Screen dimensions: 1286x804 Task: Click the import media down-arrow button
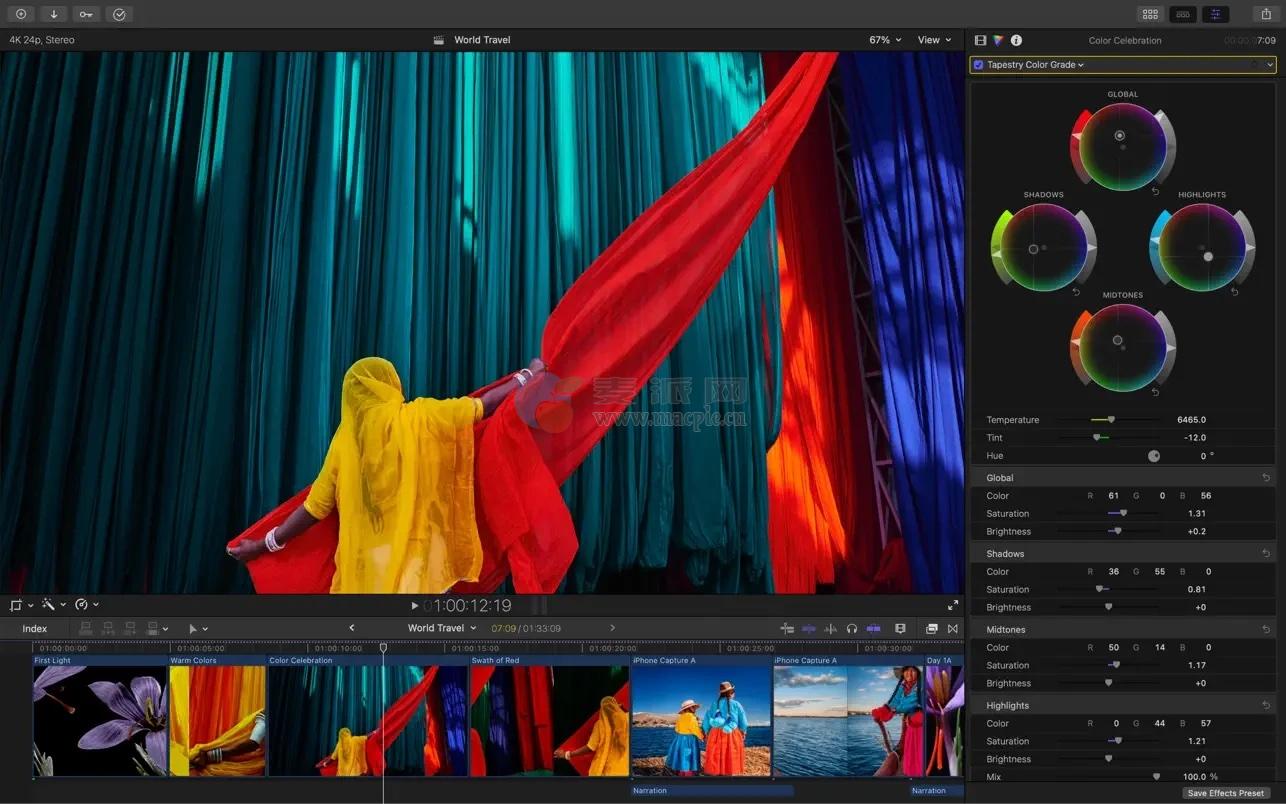click(53, 14)
